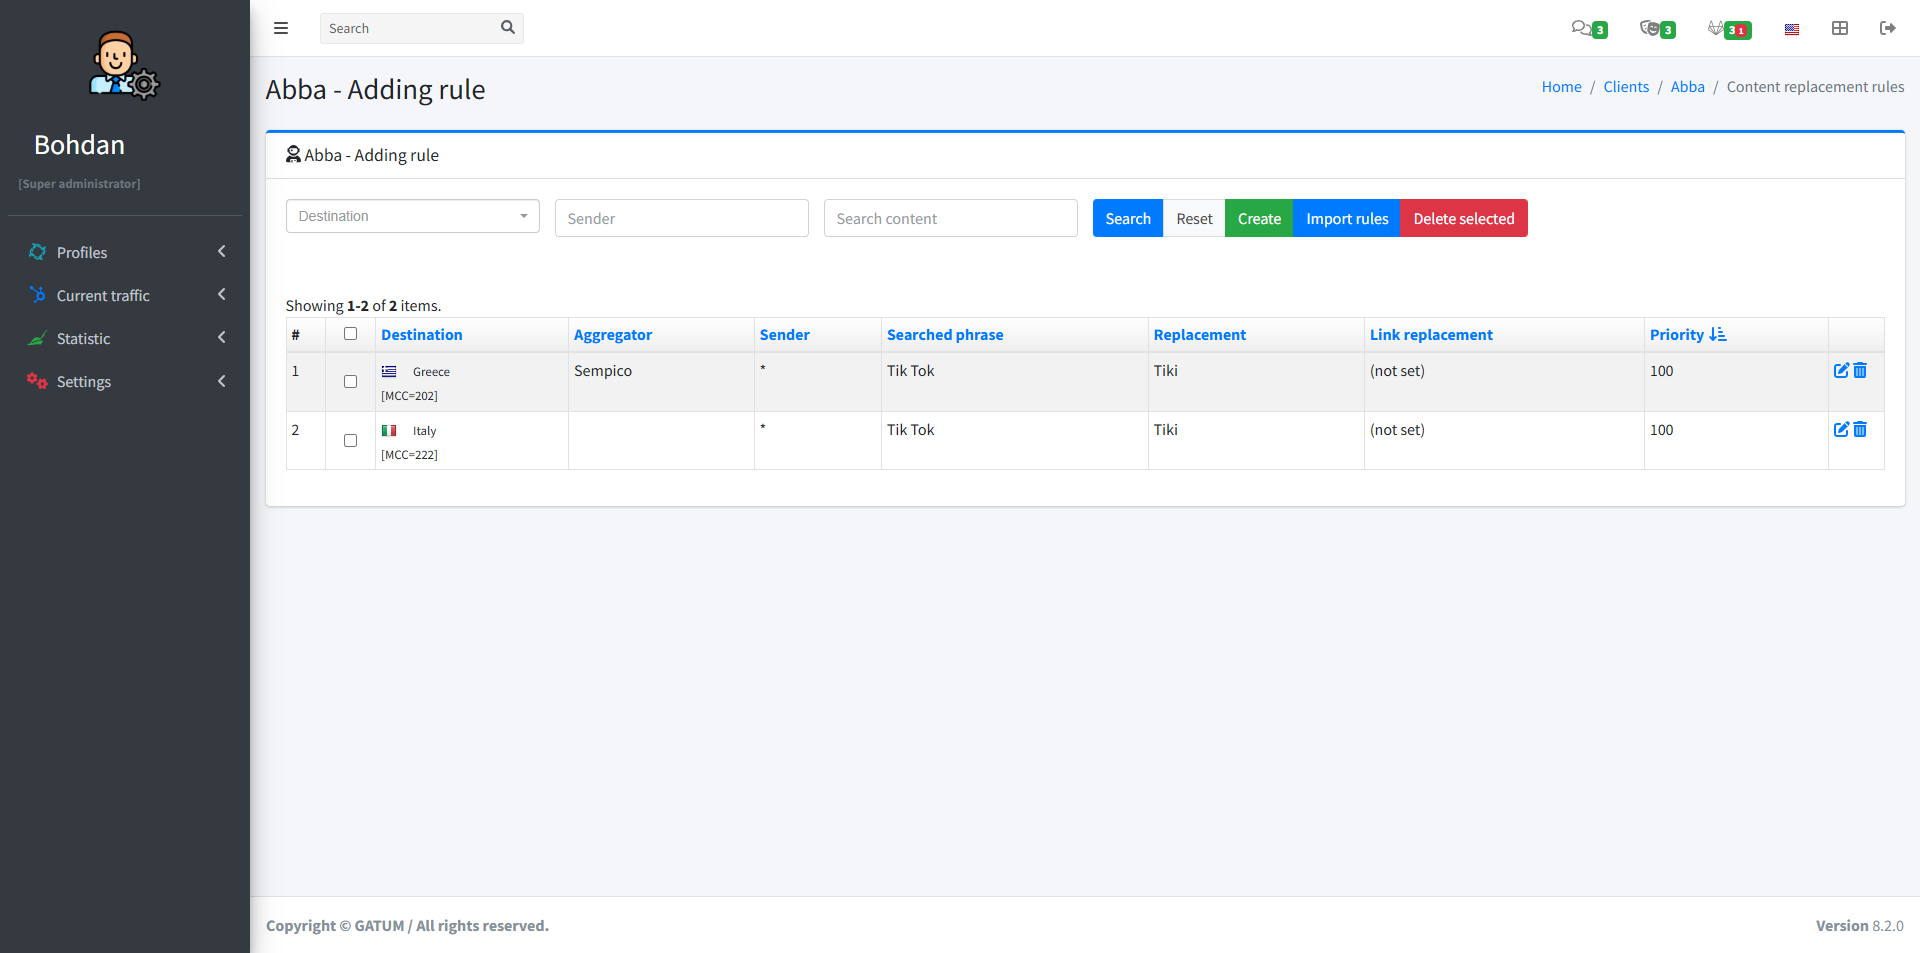
Task: Open the chat messages notification icon
Action: (x=1583, y=28)
